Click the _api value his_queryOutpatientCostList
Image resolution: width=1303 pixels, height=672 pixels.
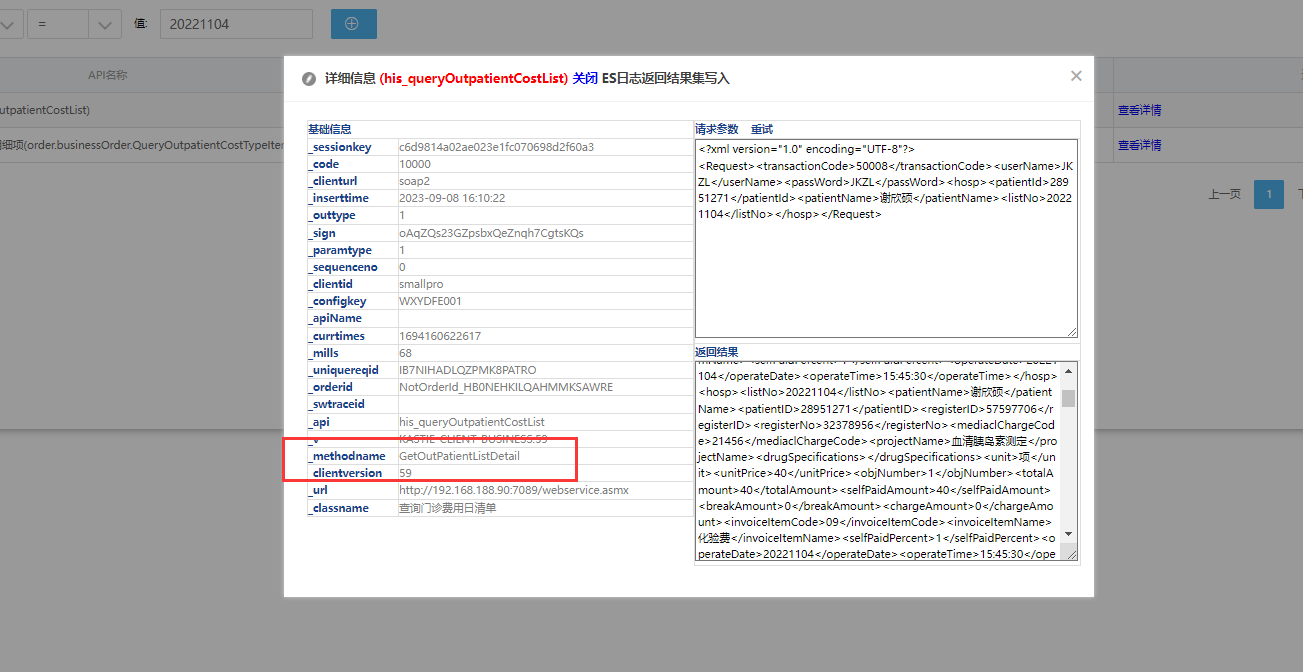472,422
